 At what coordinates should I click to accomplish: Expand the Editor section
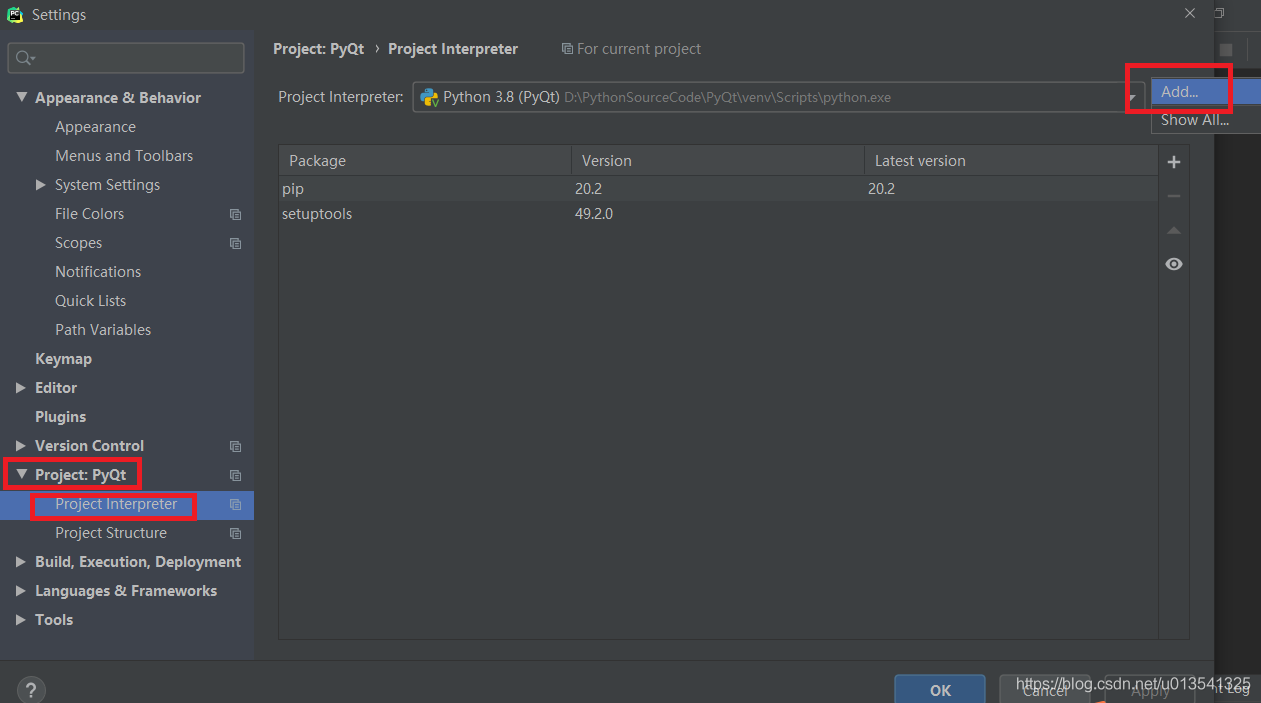[21, 387]
